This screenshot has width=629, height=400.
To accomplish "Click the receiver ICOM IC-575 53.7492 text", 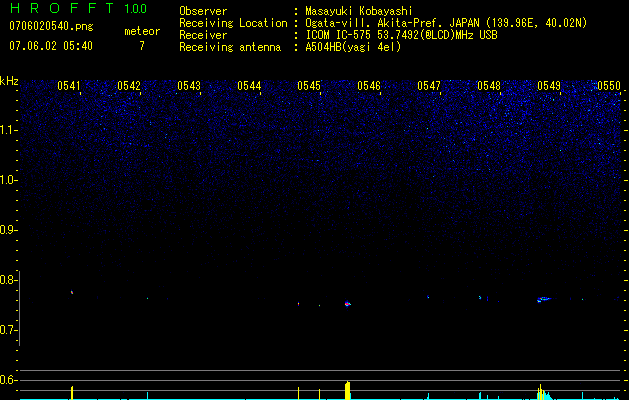I will point(401,35).
